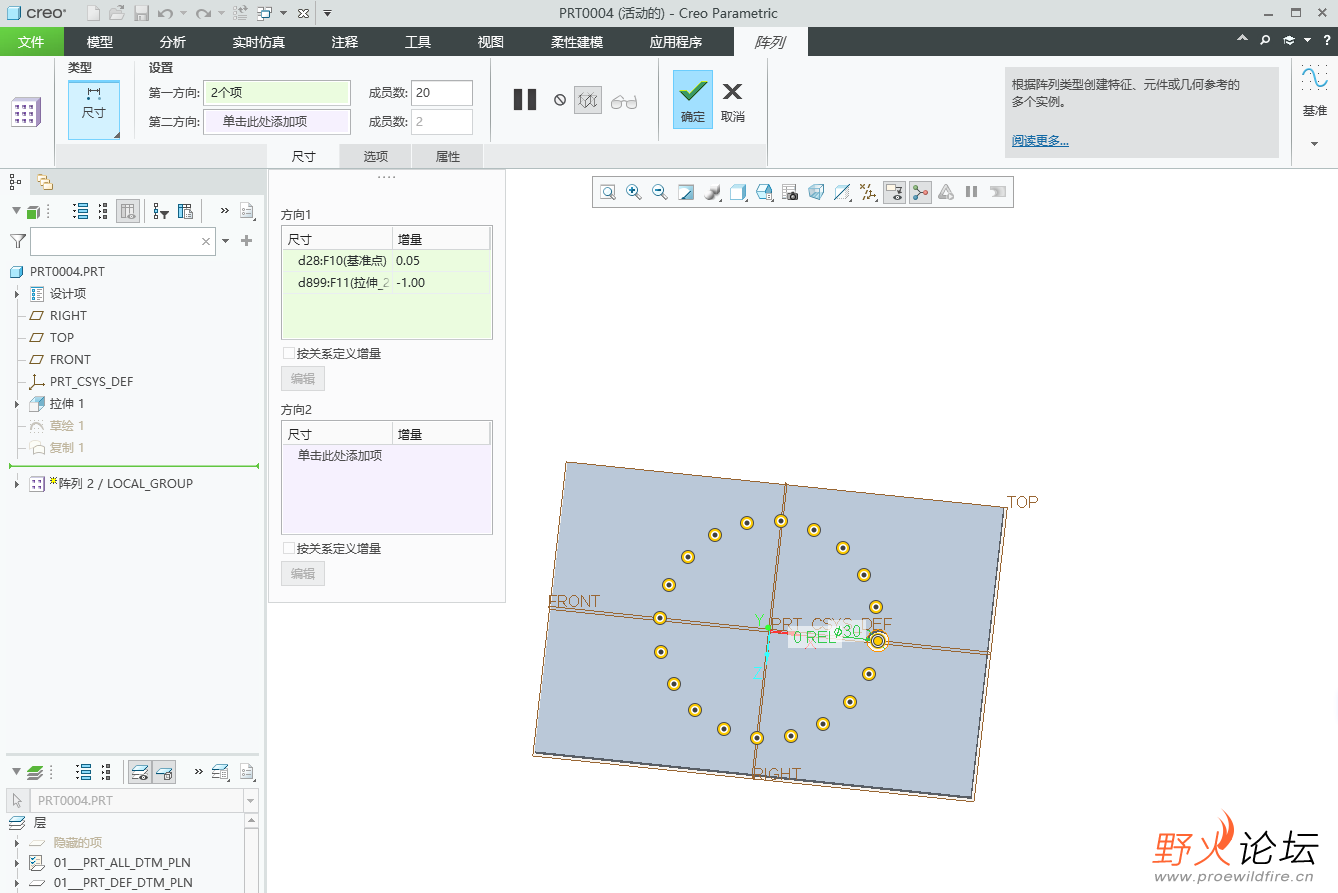Screen dimensions: 1338x893
Task: Click the model tree tab icon
Action: (15, 181)
